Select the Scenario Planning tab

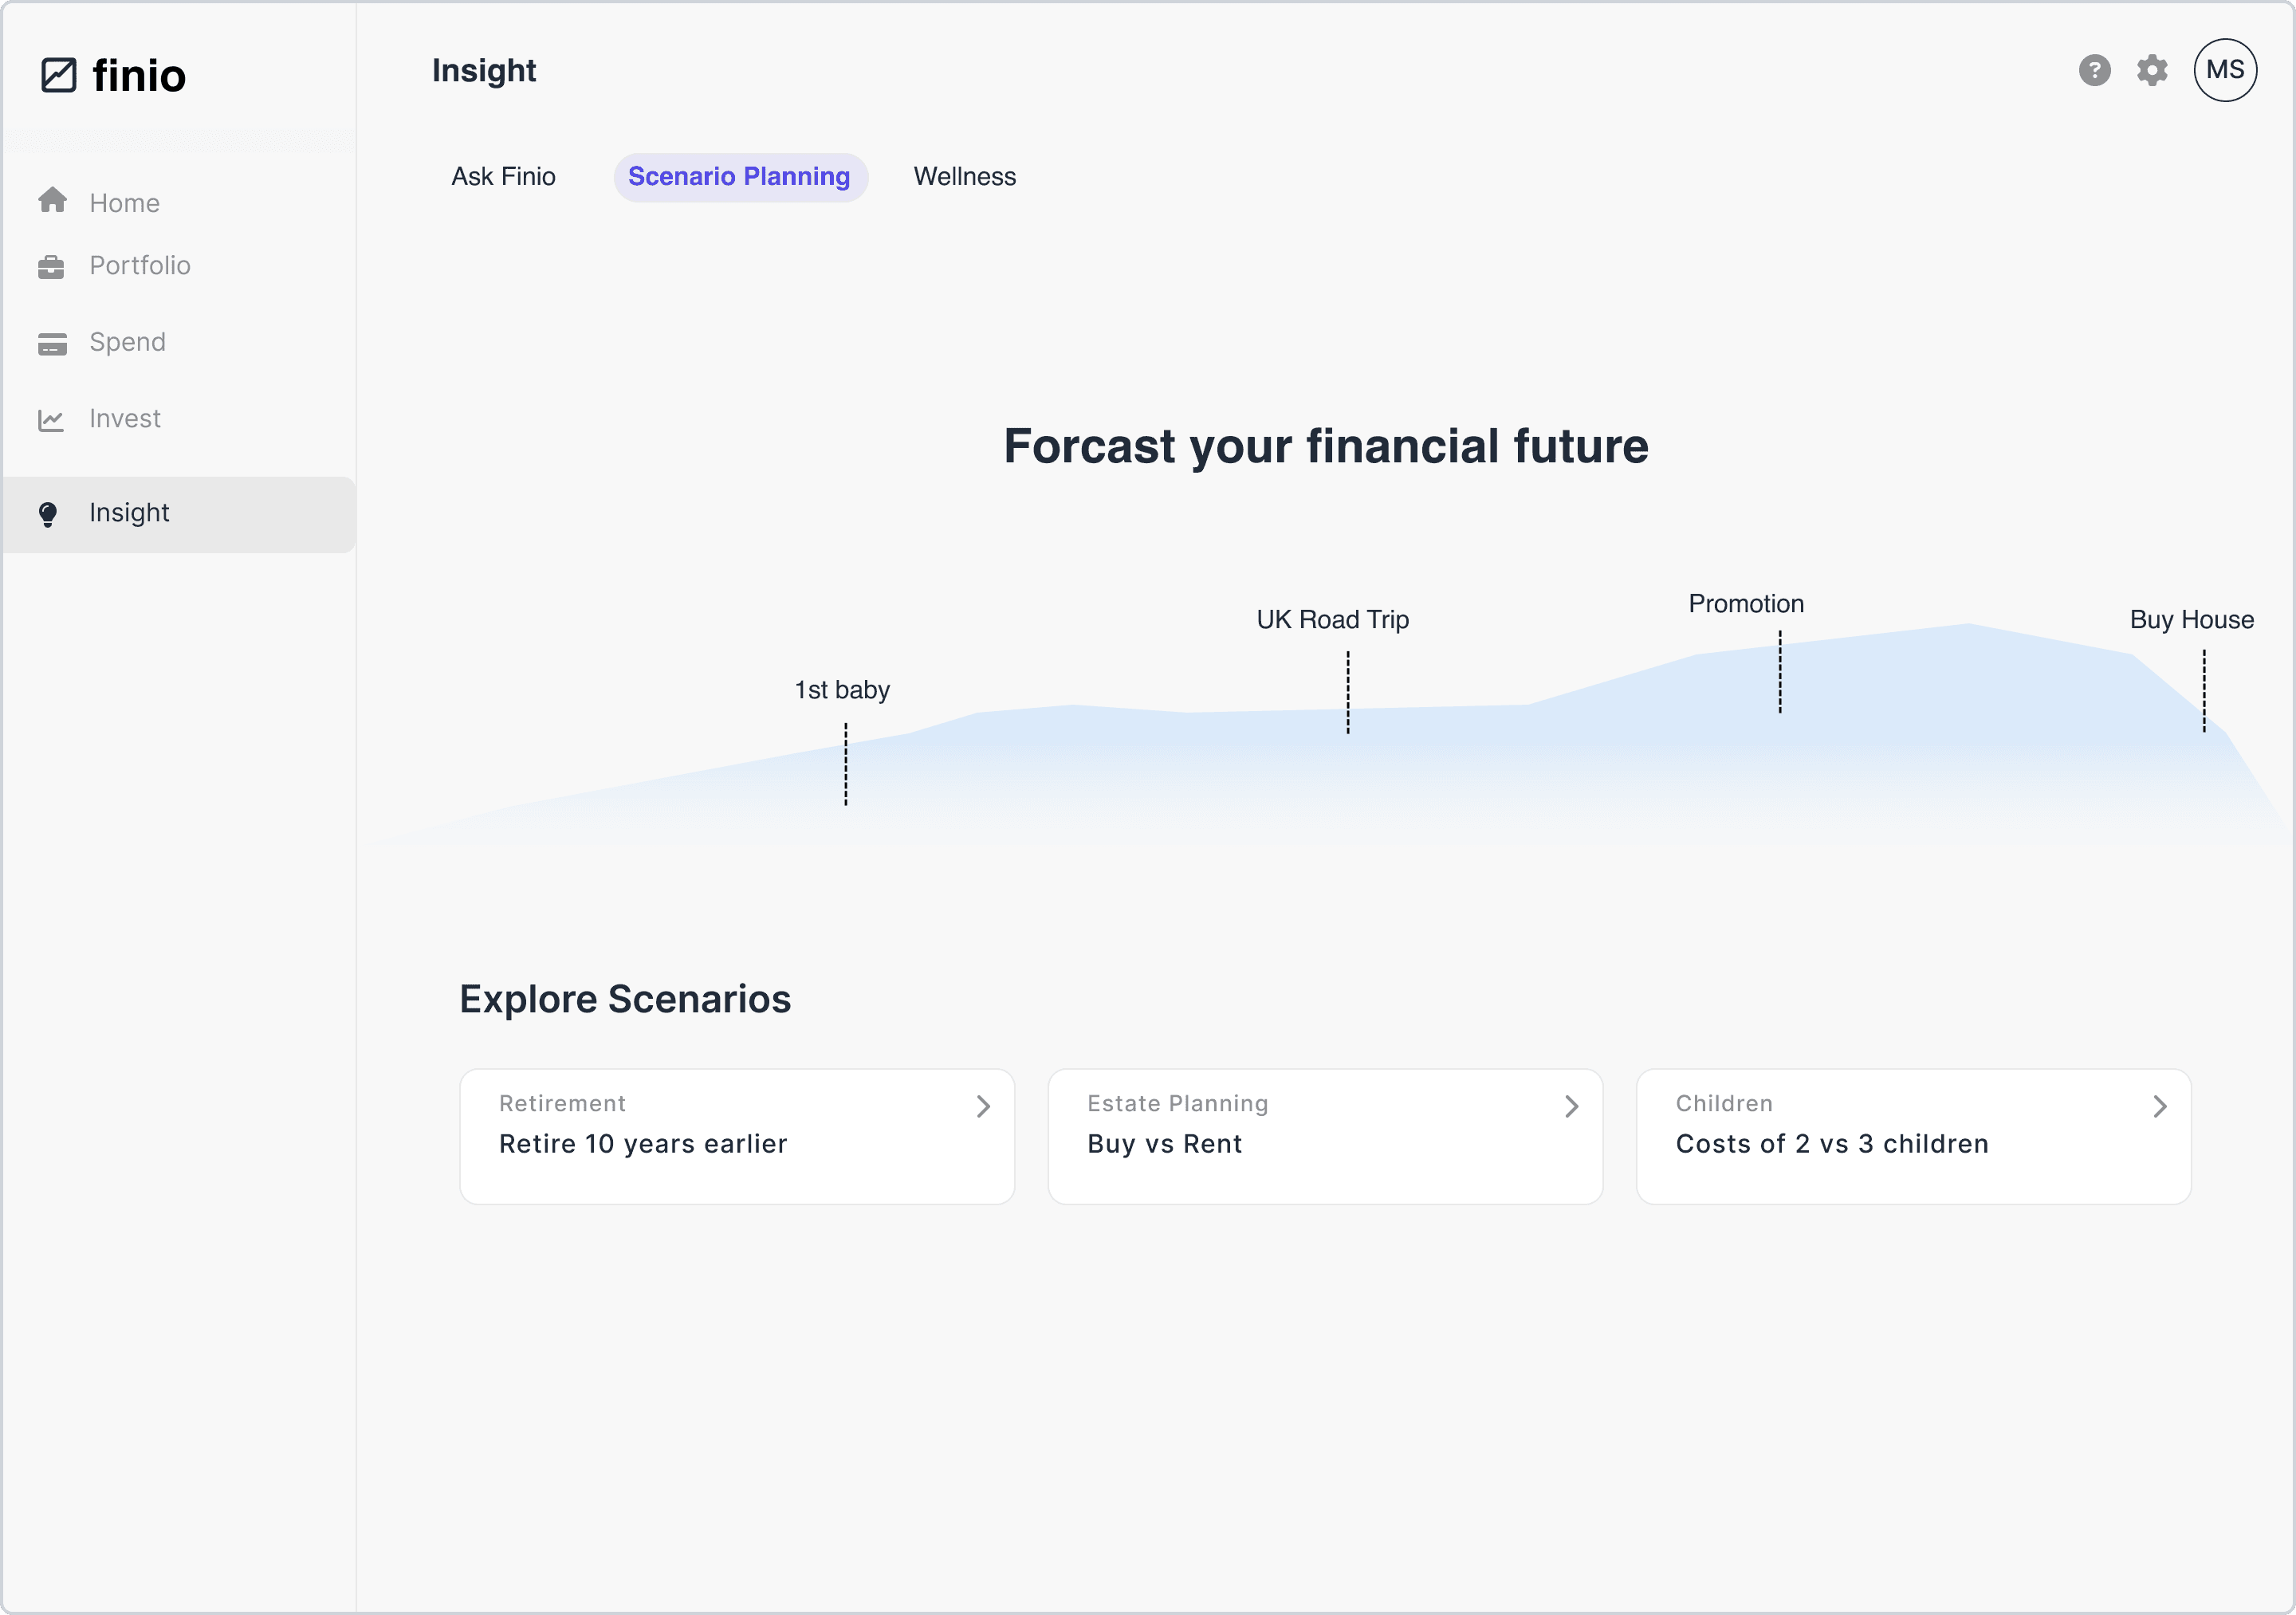point(740,176)
